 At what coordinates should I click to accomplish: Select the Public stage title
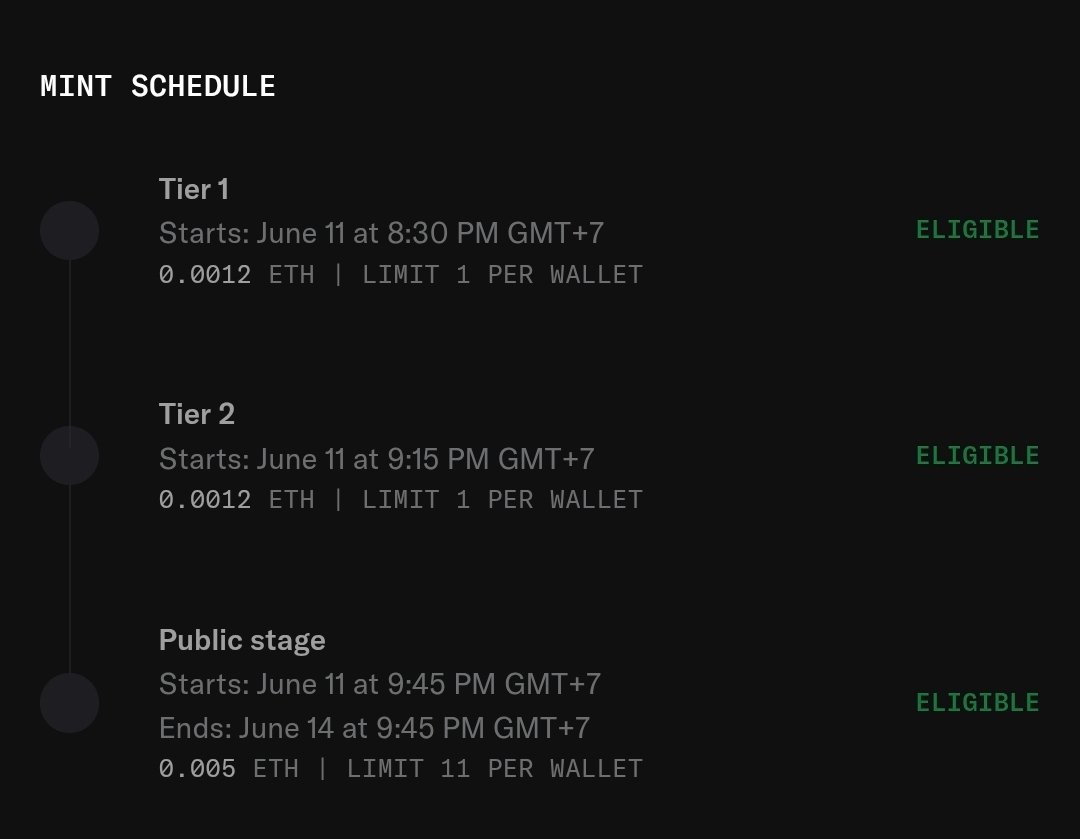coord(242,641)
